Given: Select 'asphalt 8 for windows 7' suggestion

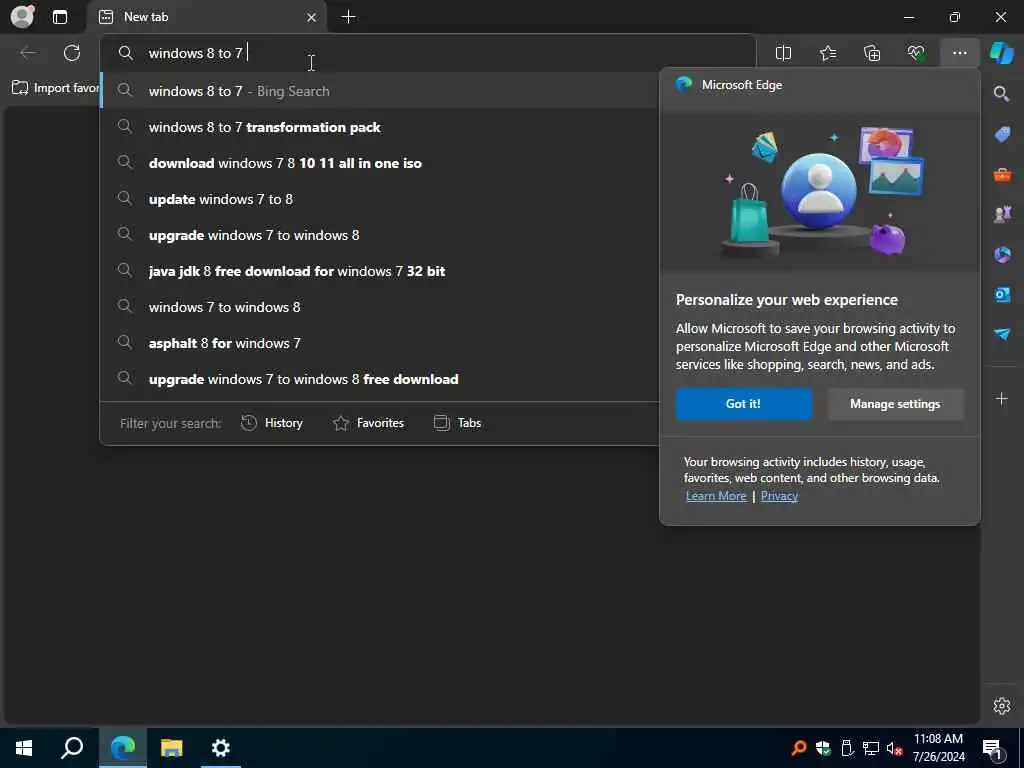Looking at the screenshot, I should [x=379, y=343].
